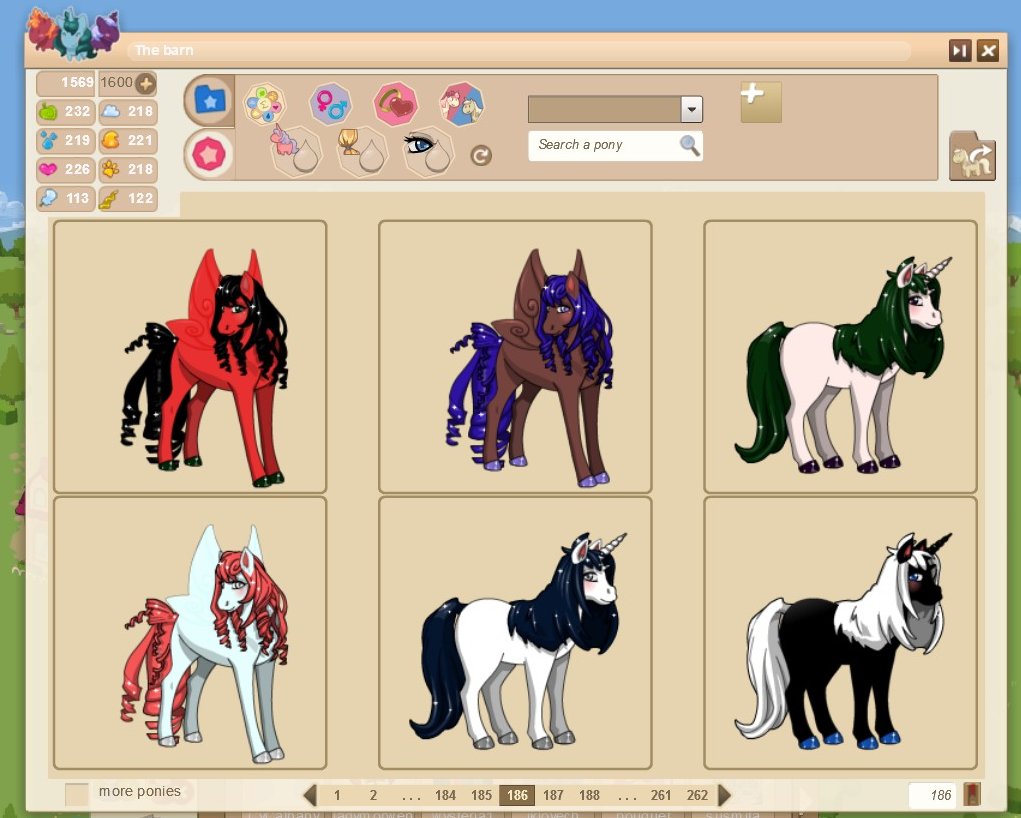Viewport: 1021px width, 818px height.
Task: Click the plus button to add folder
Action: pyautogui.click(x=761, y=102)
